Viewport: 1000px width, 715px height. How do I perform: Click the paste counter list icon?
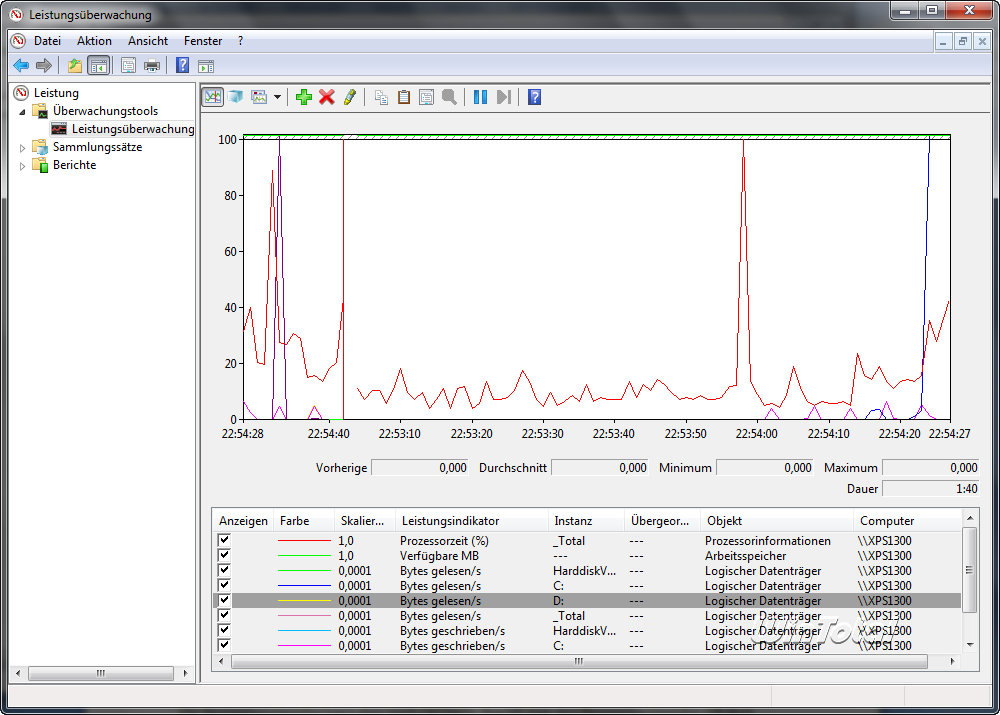pyautogui.click(x=404, y=97)
